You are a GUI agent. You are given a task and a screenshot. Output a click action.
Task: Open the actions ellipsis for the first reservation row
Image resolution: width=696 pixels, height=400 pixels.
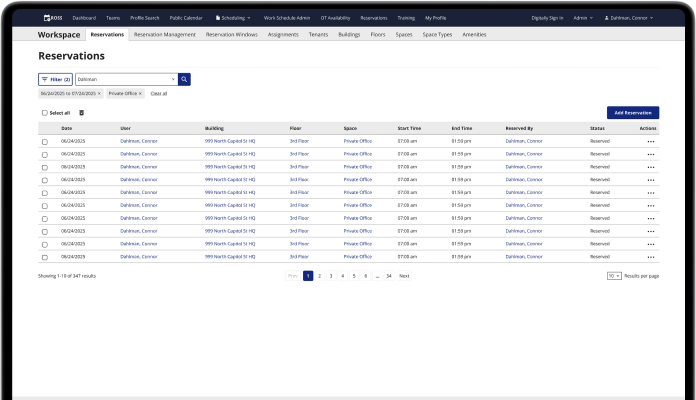[651, 142]
